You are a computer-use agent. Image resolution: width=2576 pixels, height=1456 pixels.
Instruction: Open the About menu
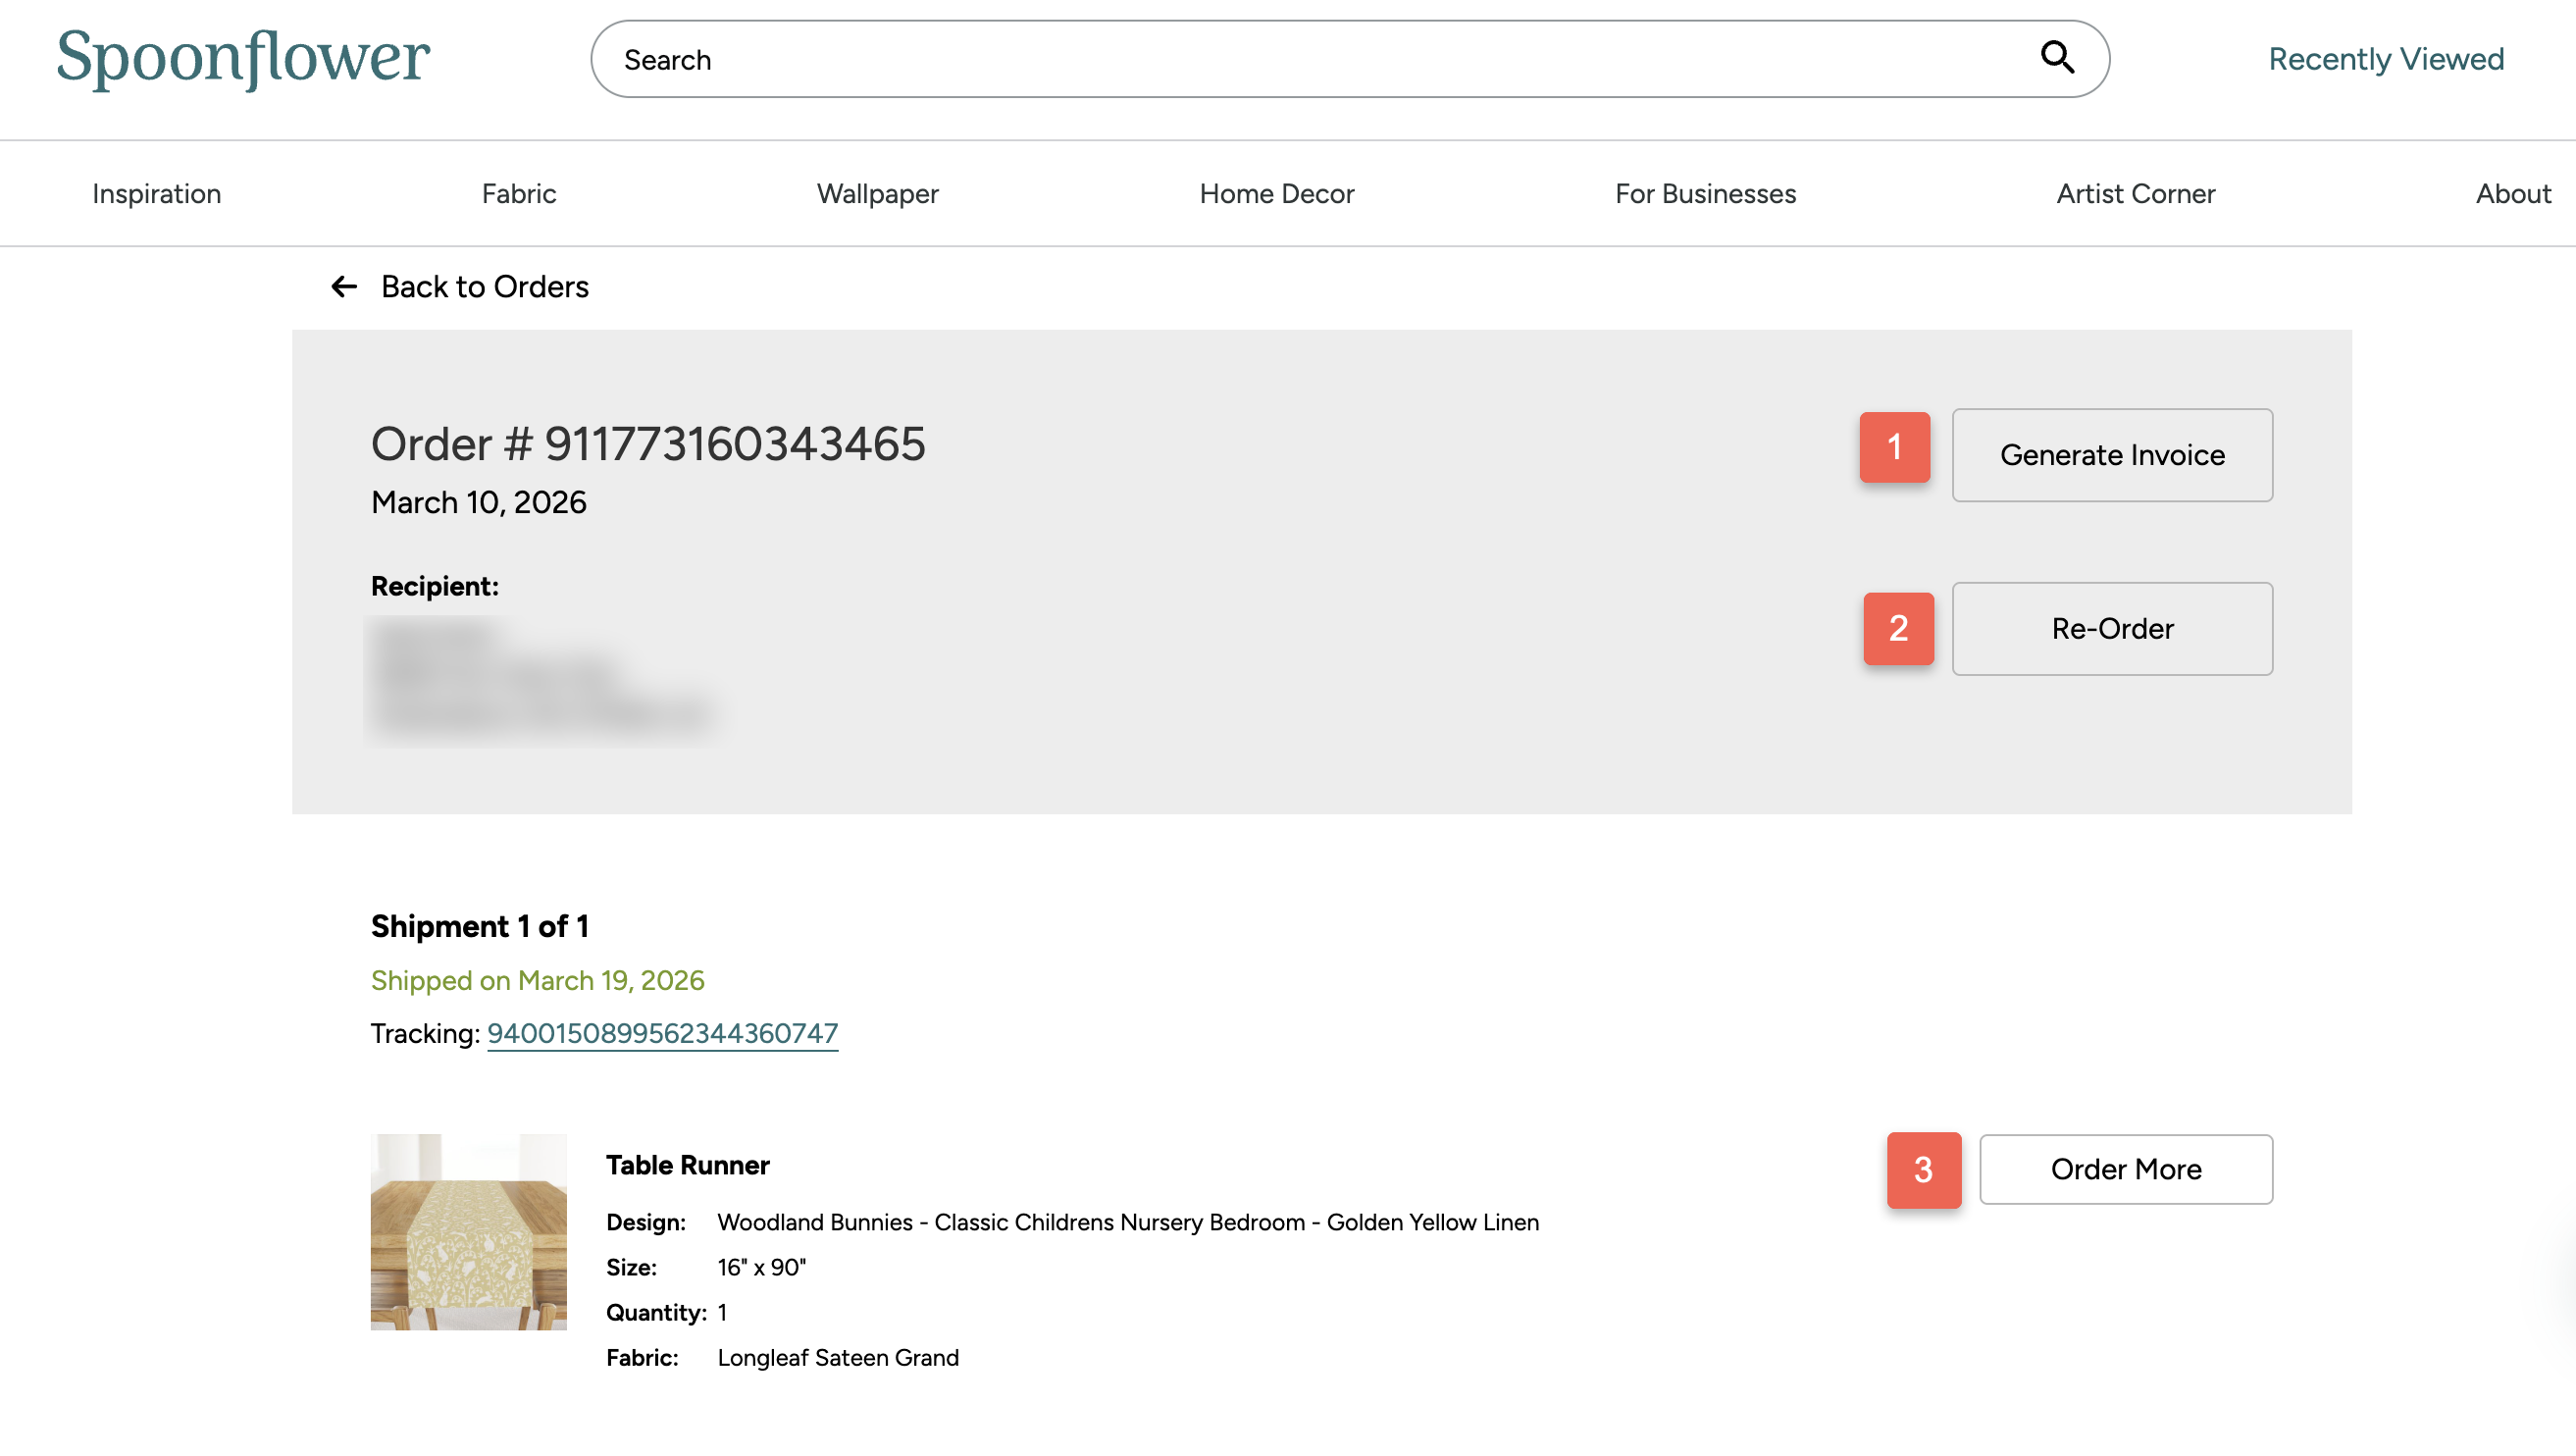[x=2512, y=194]
